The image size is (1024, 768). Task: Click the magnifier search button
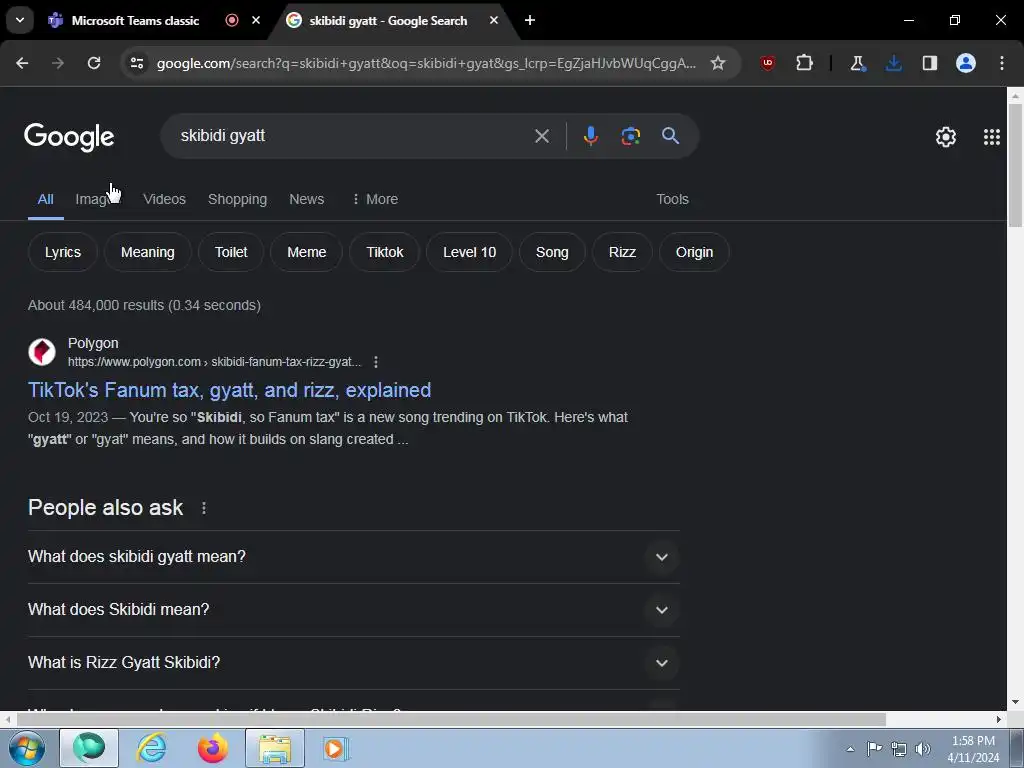(x=671, y=136)
